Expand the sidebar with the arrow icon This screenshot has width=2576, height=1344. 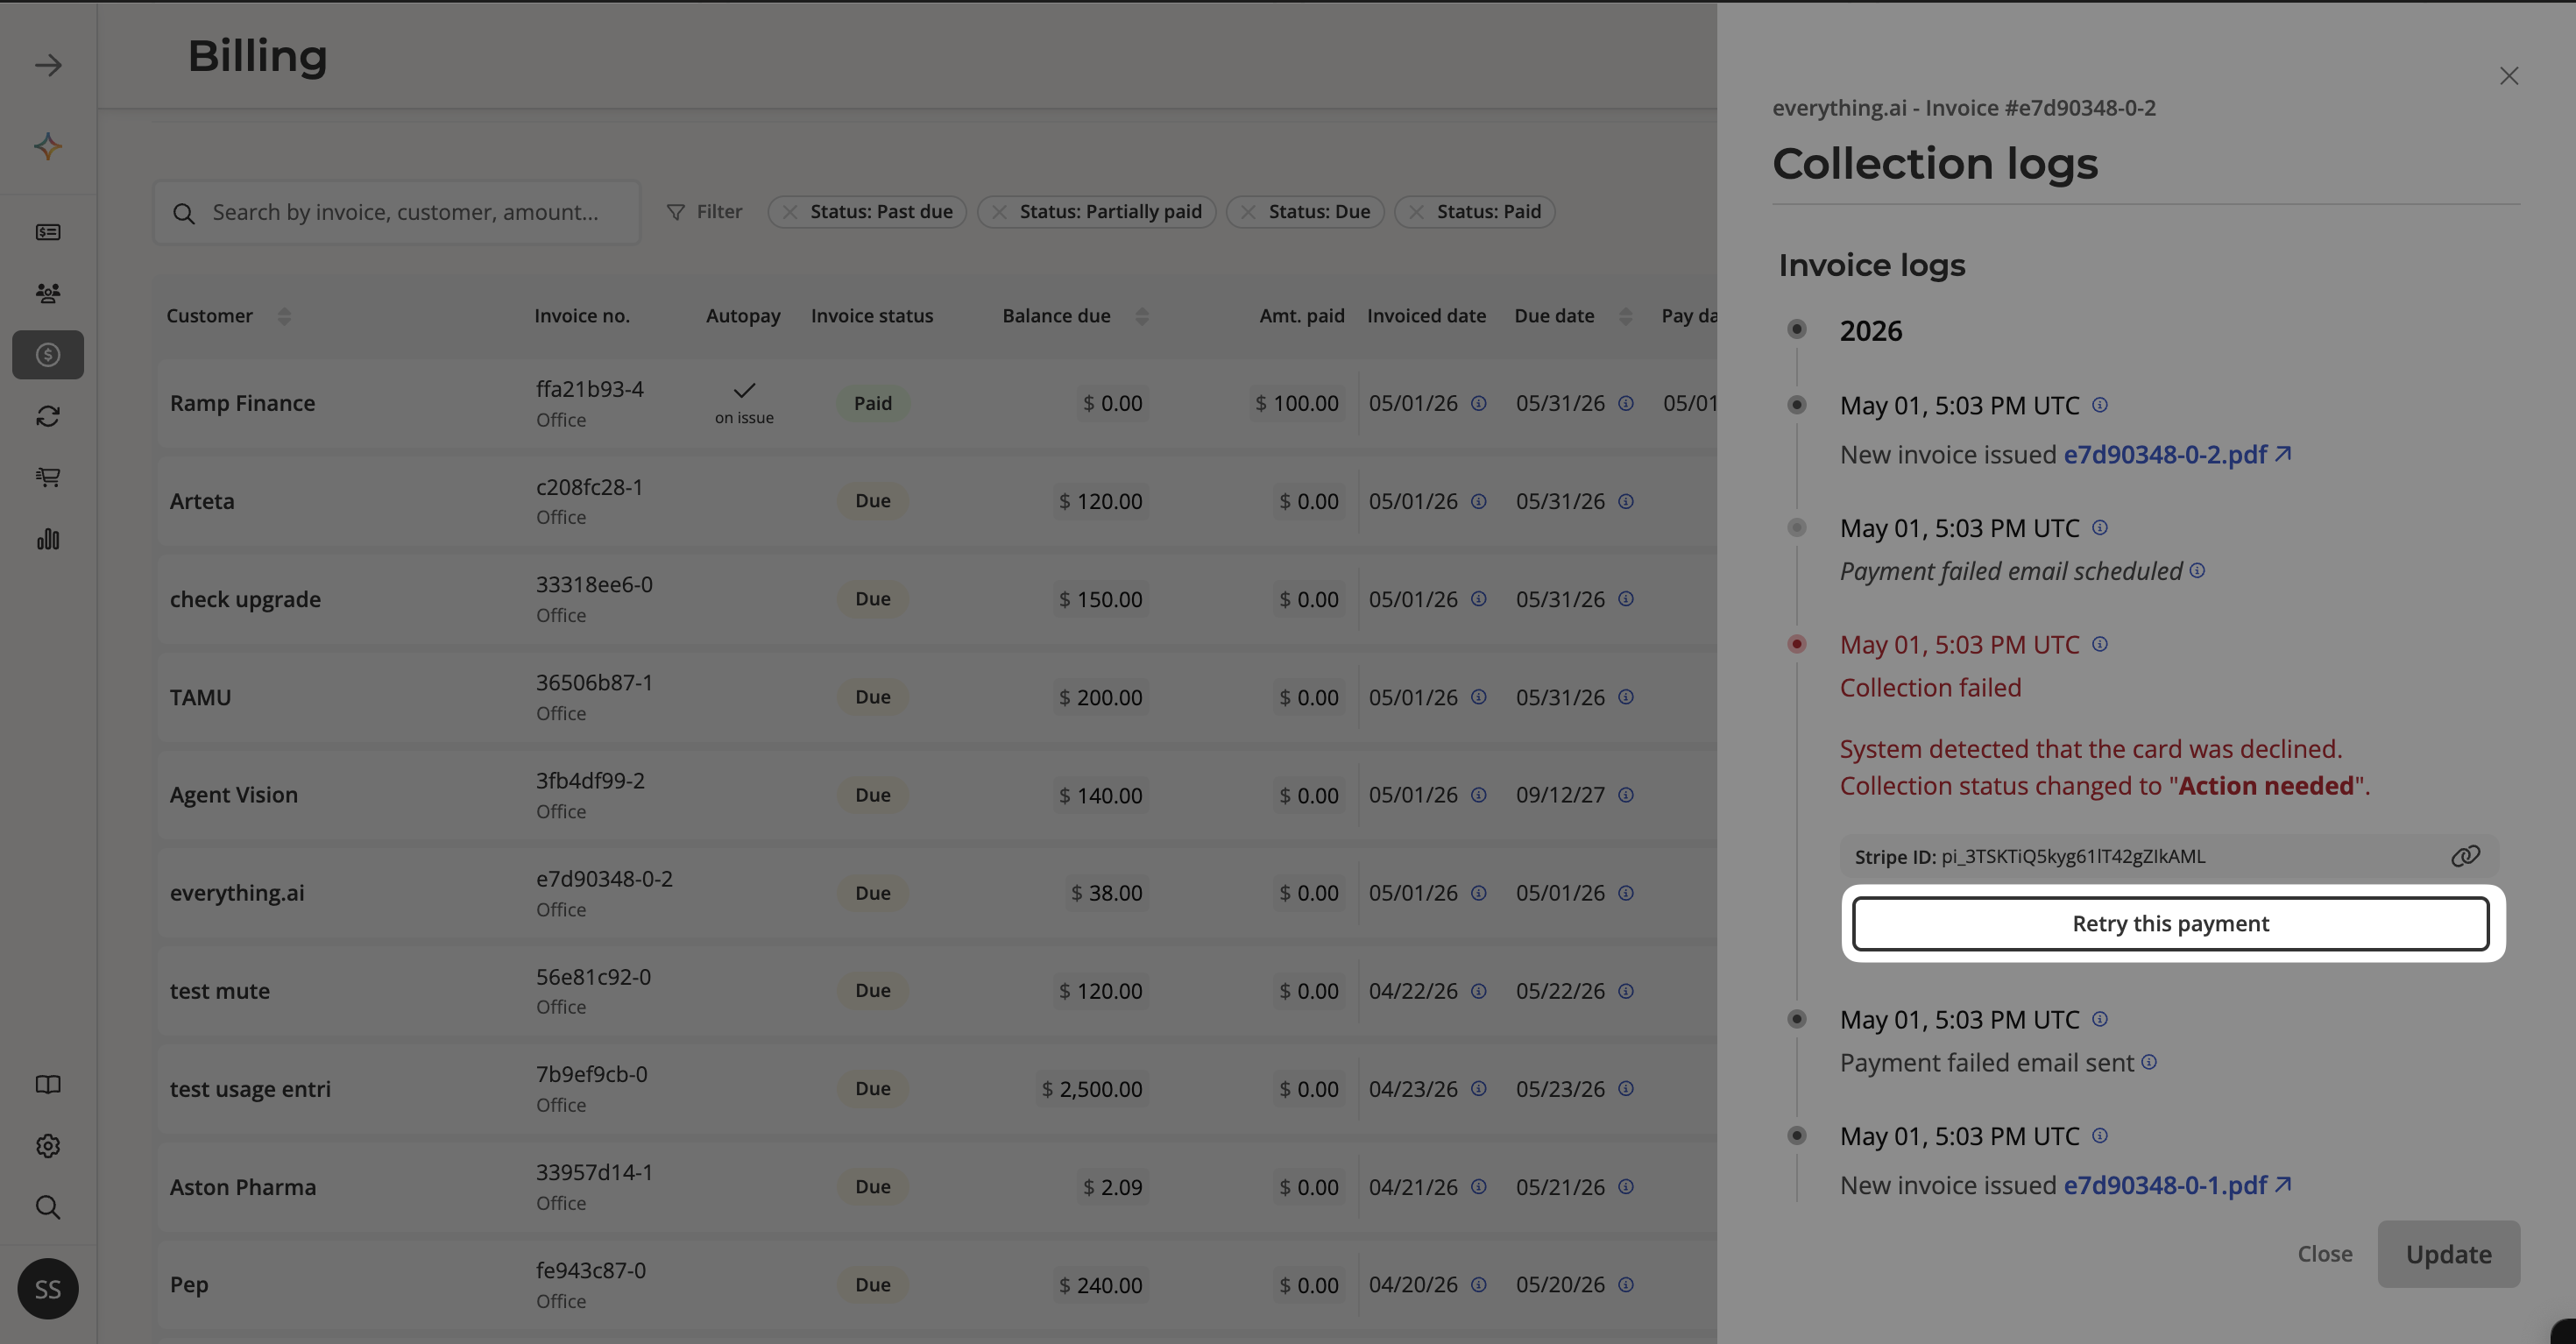[48, 65]
